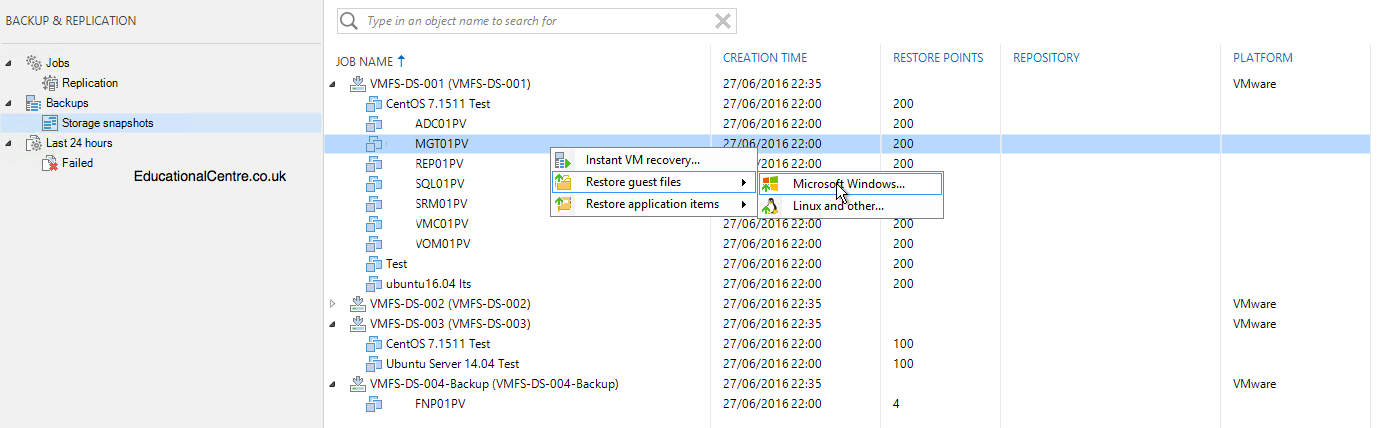Click the VMFS-DS-004-Backup datastore icon
1380x428 pixels.
357,384
